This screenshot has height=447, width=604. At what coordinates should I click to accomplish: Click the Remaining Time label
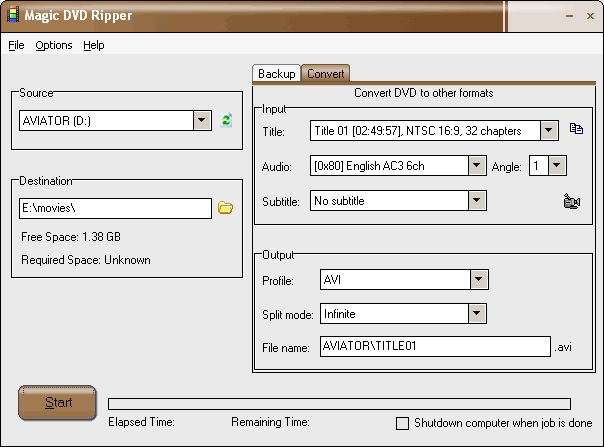click(x=270, y=422)
